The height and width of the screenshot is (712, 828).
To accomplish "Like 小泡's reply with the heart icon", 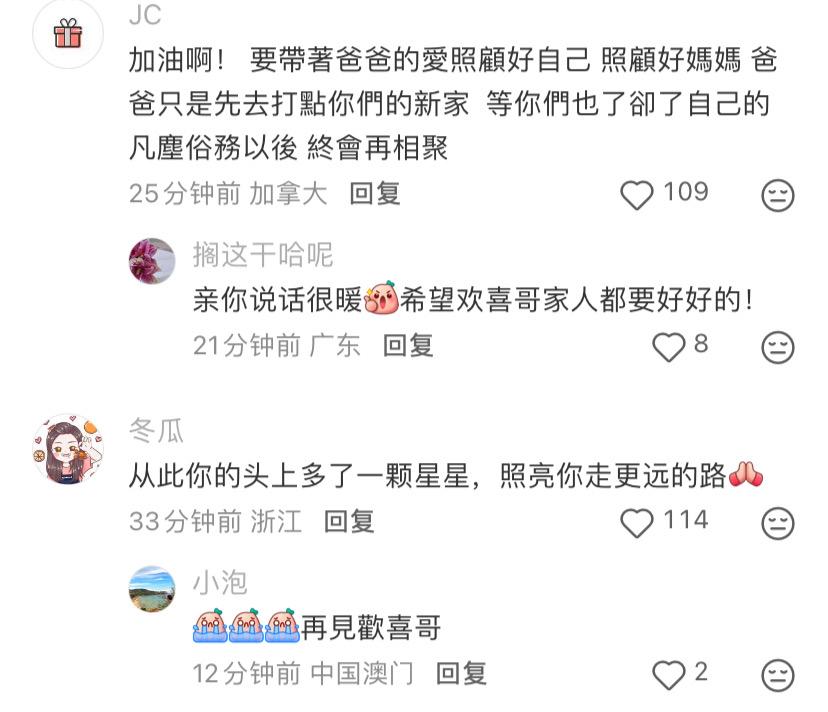I will point(669,674).
